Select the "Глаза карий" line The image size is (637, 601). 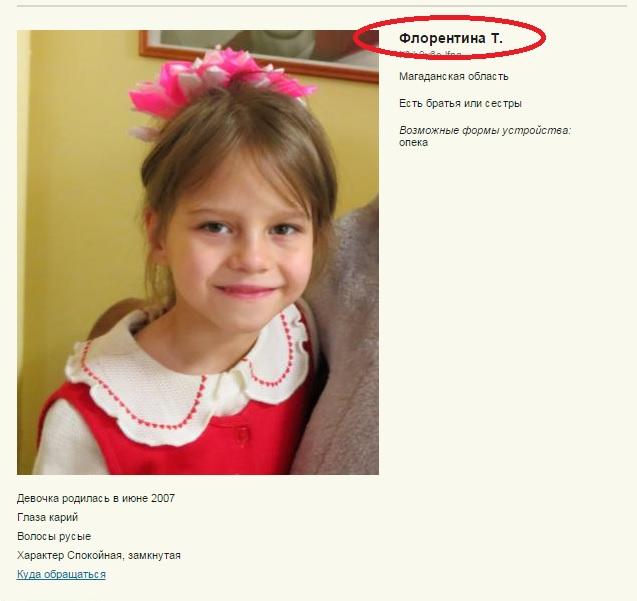48,517
